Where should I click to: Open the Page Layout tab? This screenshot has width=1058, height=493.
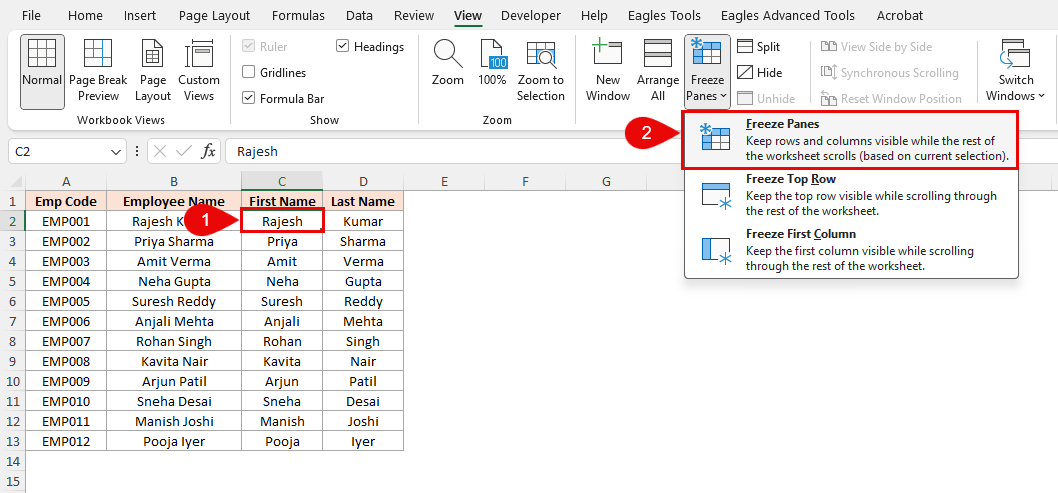point(214,16)
